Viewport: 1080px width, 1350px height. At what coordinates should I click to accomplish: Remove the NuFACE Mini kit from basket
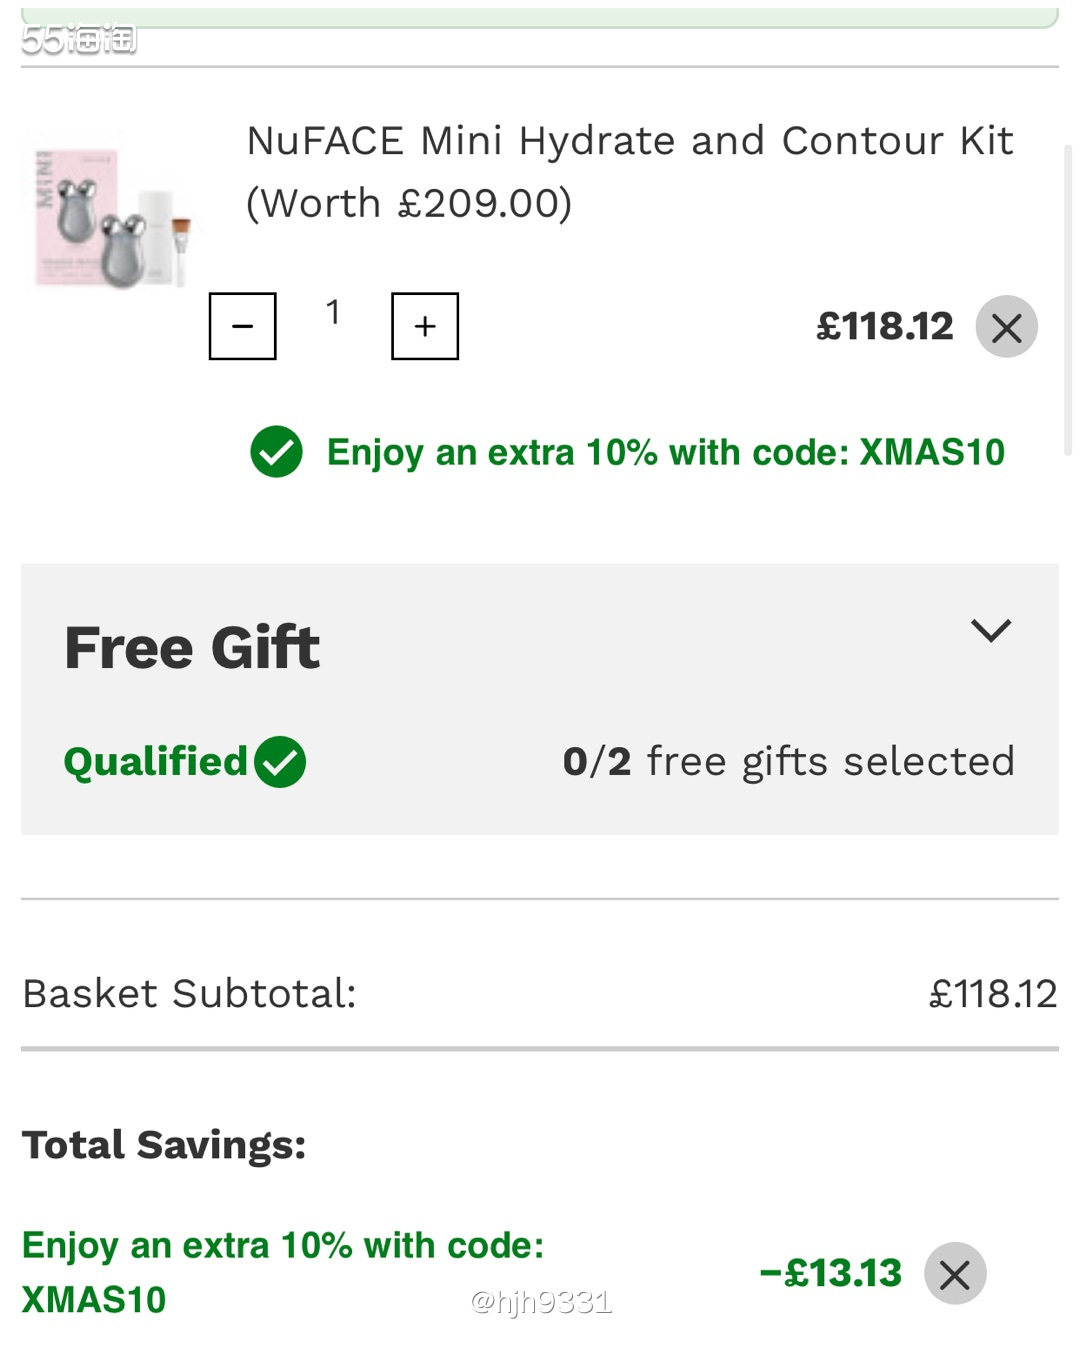point(1006,327)
